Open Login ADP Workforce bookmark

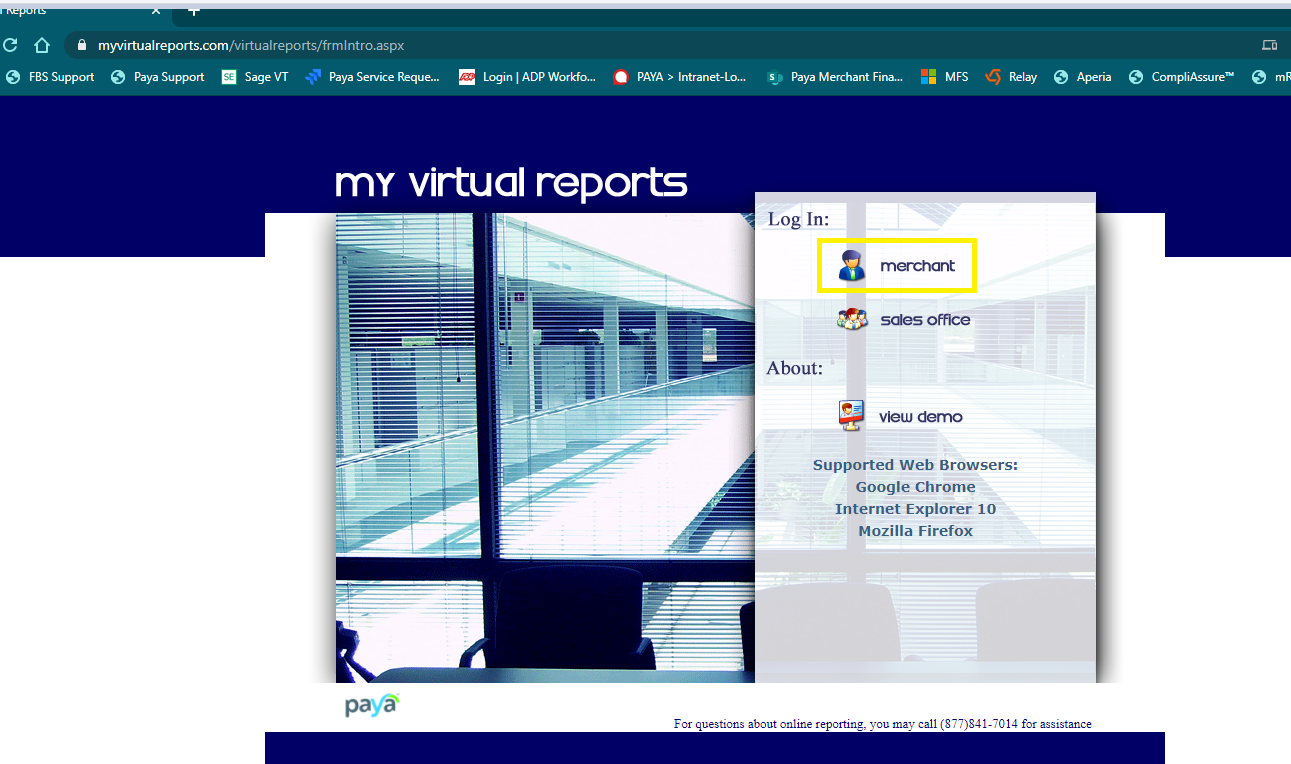(527, 77)
